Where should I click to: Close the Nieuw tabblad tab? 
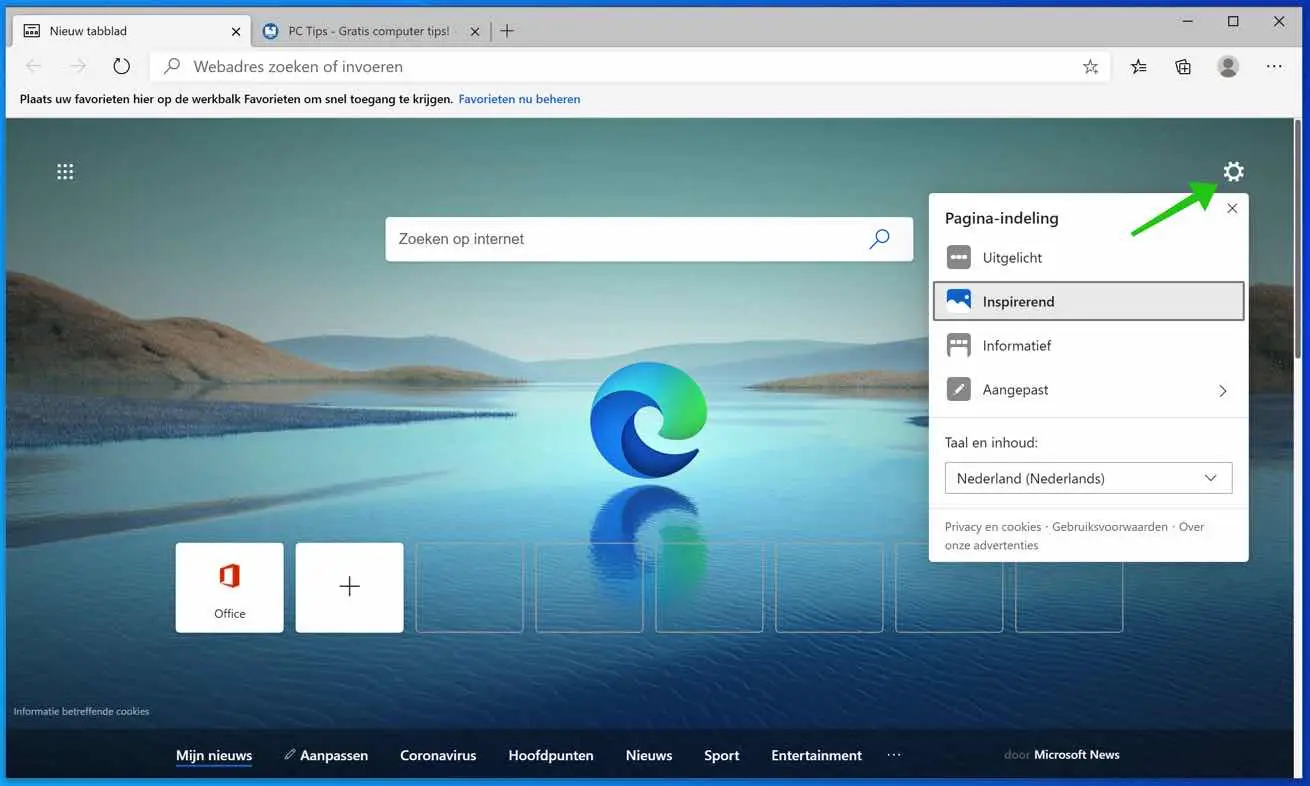[236, 31]
